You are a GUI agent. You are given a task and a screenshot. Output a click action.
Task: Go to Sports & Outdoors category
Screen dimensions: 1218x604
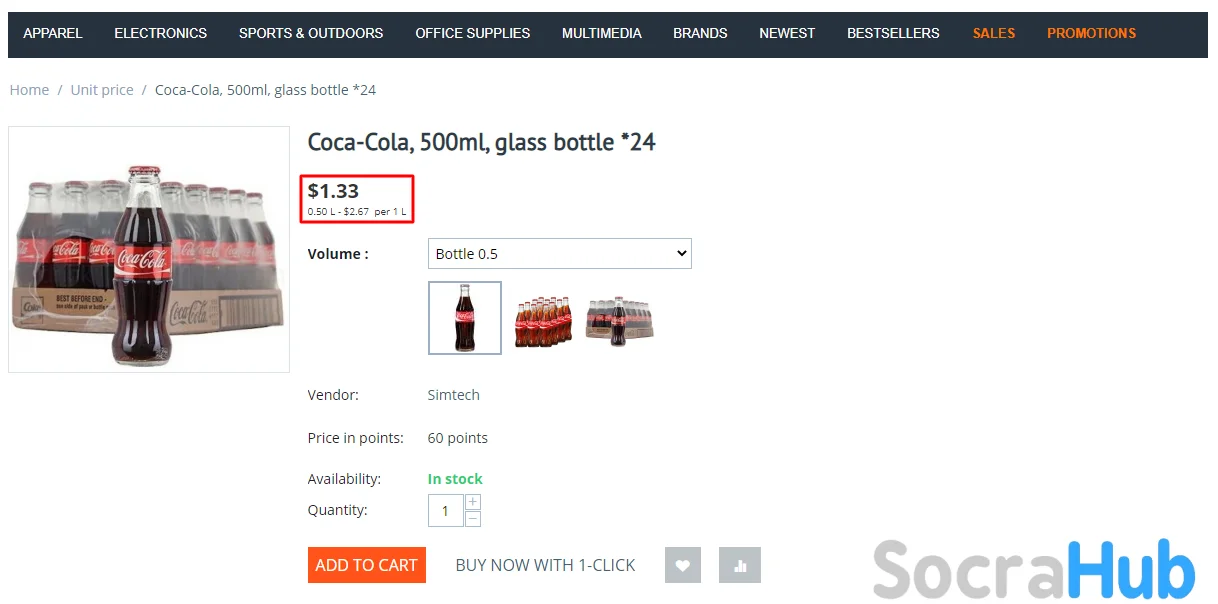tap(311, 33)
